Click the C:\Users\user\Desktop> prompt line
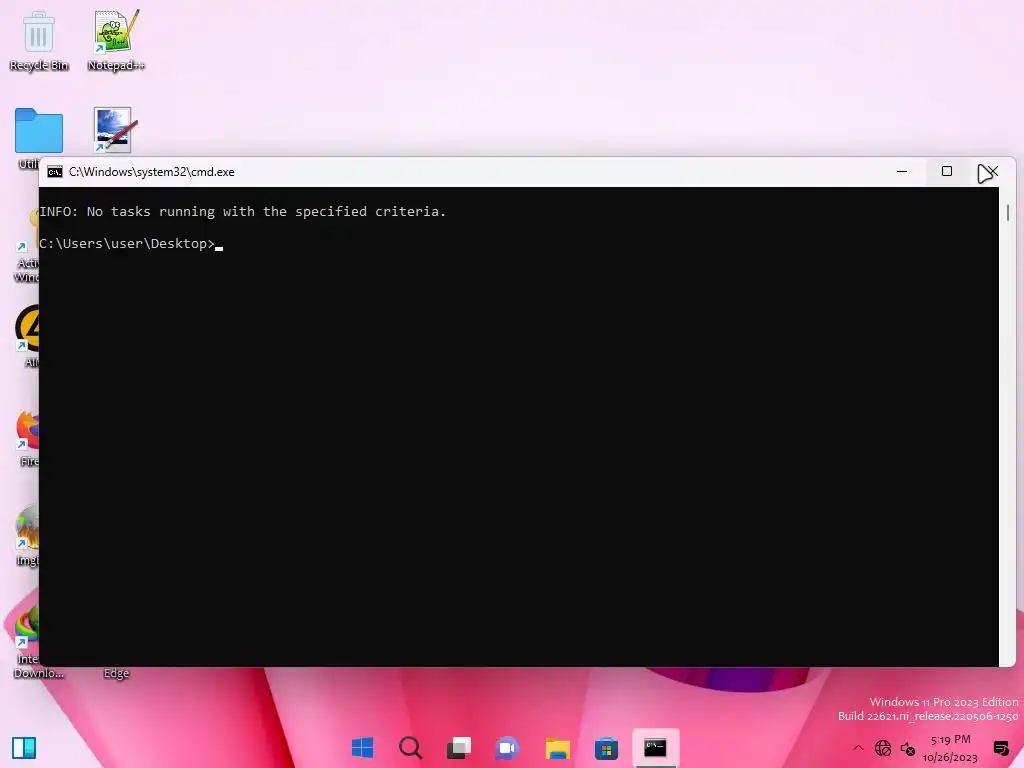The width and height of the screenshot is (1024, 768). click(x=131, y=244)
